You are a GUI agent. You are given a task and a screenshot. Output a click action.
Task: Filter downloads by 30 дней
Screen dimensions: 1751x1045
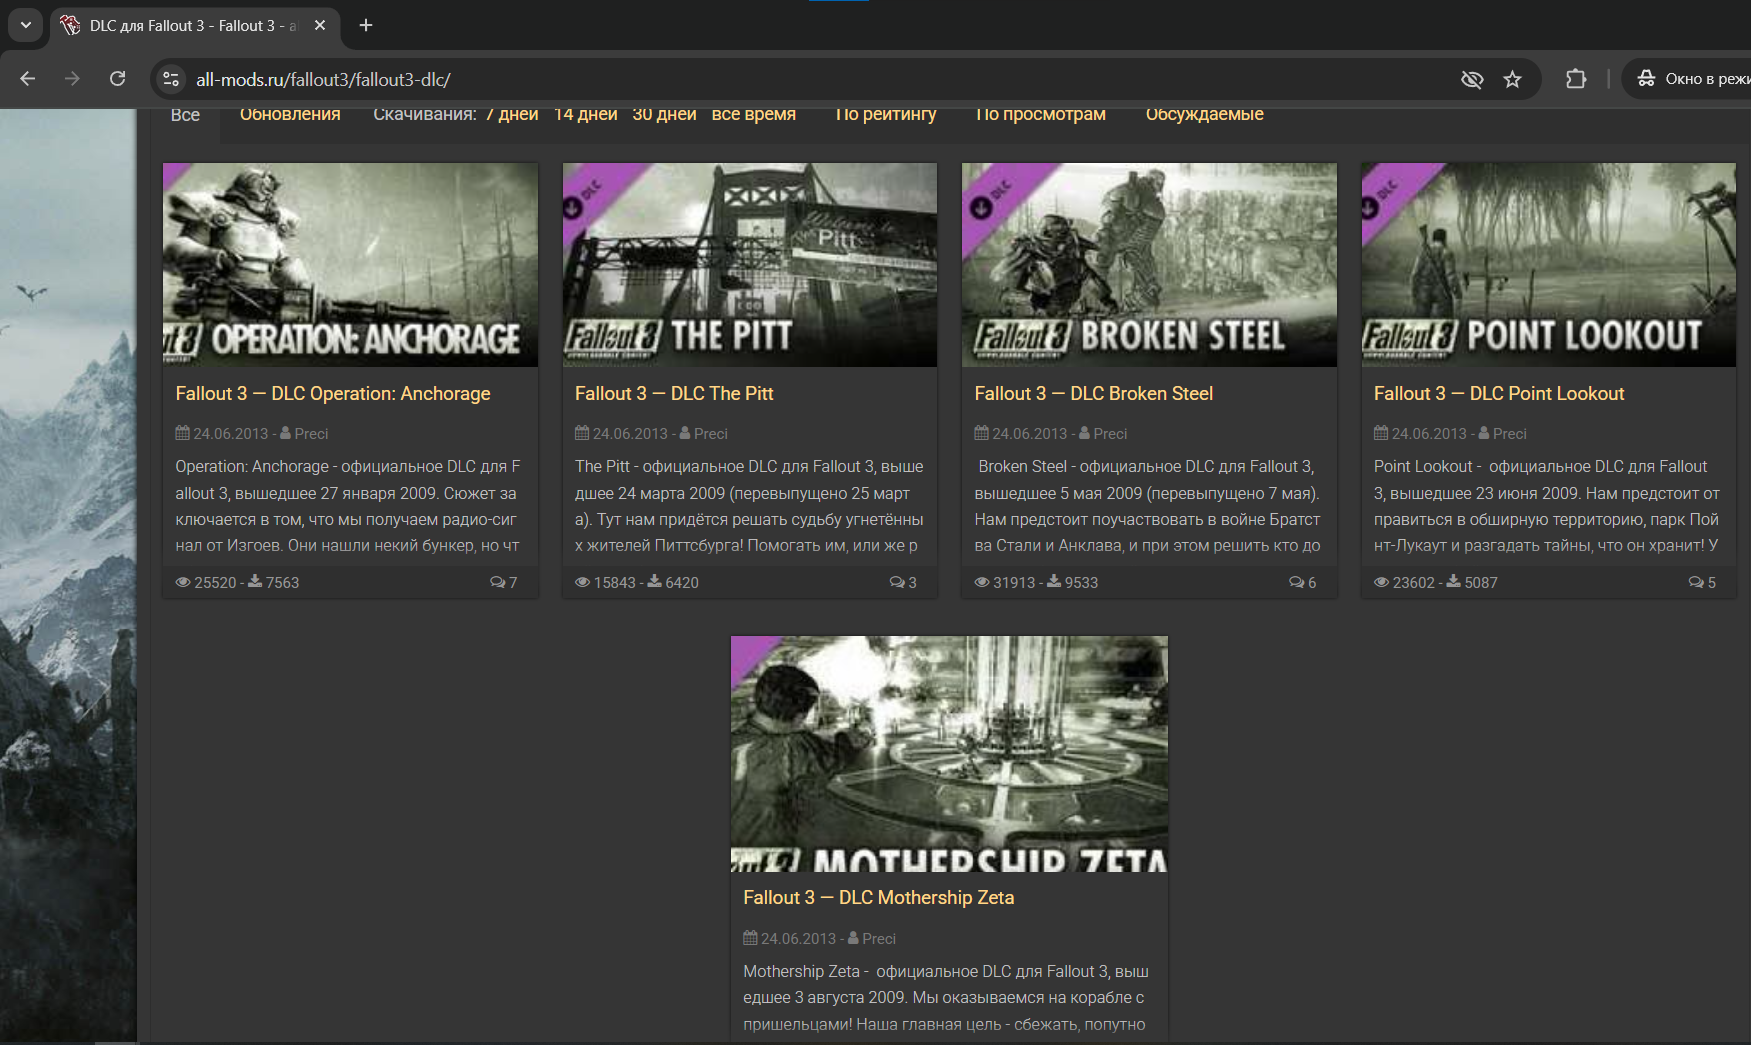(x=664, y=114)
